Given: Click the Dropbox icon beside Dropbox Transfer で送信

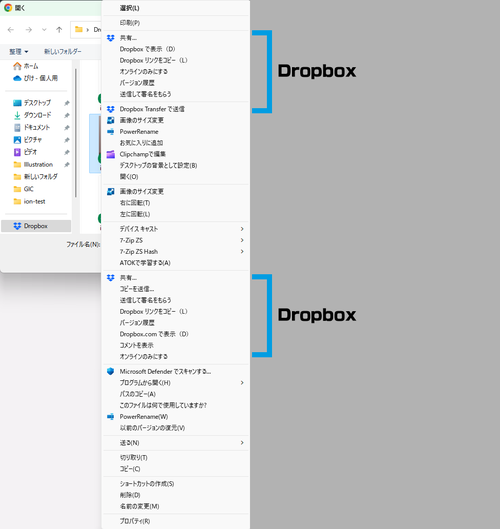Looking at the screenshot, I should coord(111,109).
